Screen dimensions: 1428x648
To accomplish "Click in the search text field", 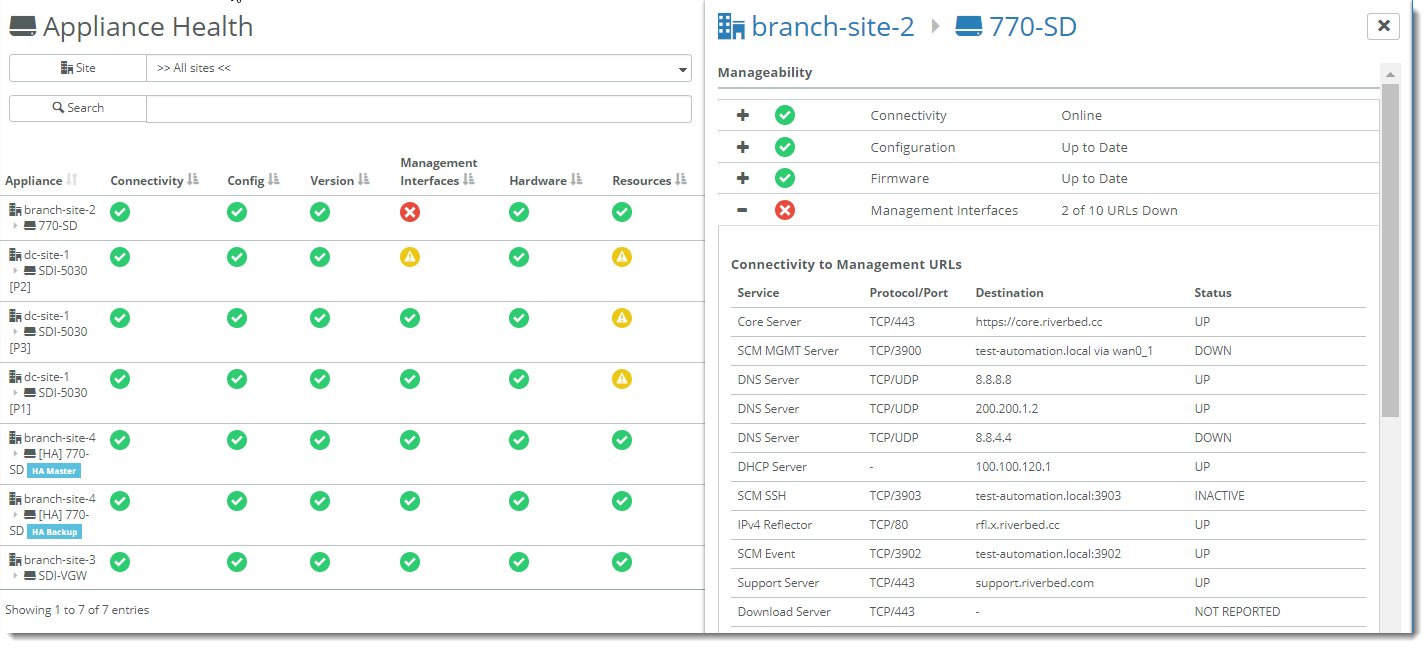I will click(x=418, y=108).
